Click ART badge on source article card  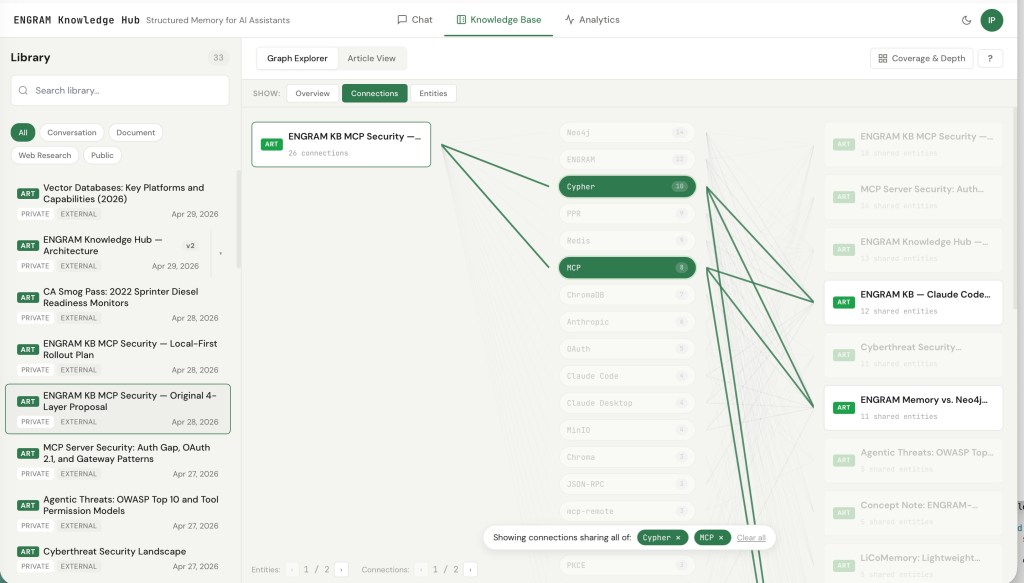[271, 144]
